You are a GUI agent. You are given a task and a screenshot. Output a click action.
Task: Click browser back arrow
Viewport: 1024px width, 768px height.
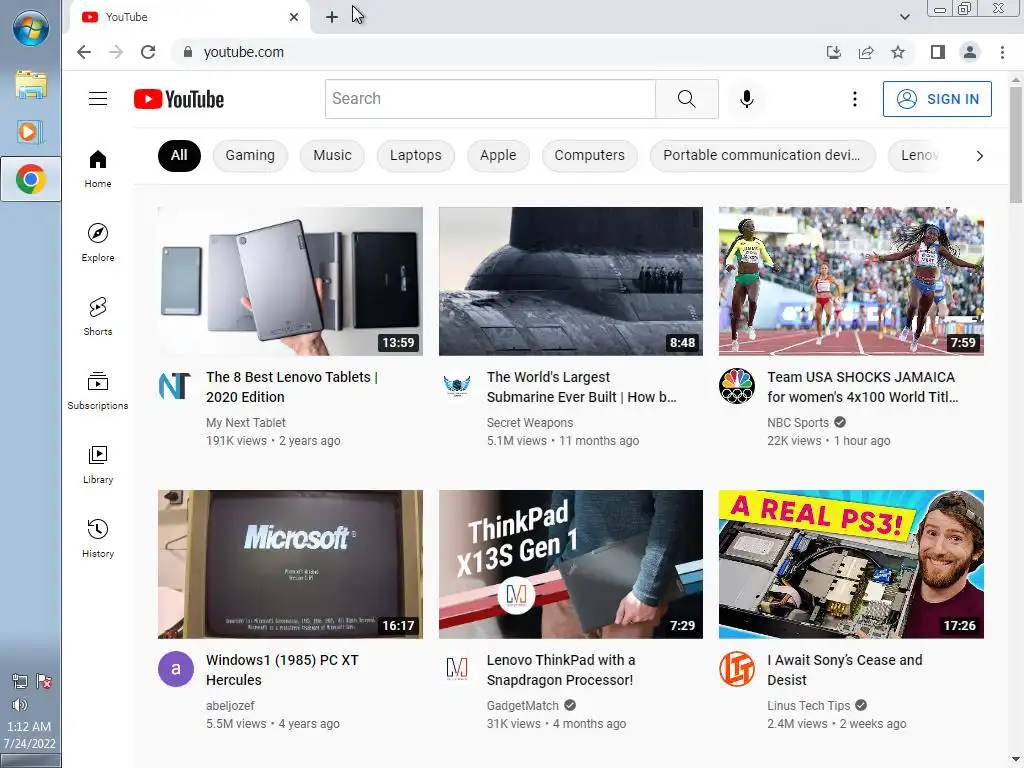[84, 52]
